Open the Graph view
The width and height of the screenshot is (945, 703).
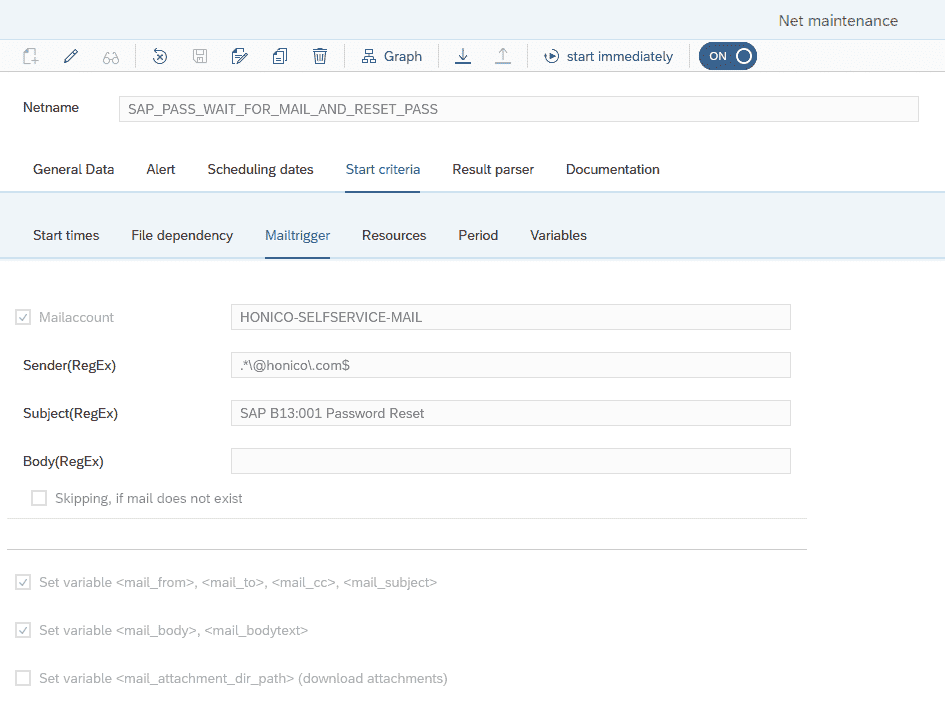pyautogui.click(x=392, y=57)
